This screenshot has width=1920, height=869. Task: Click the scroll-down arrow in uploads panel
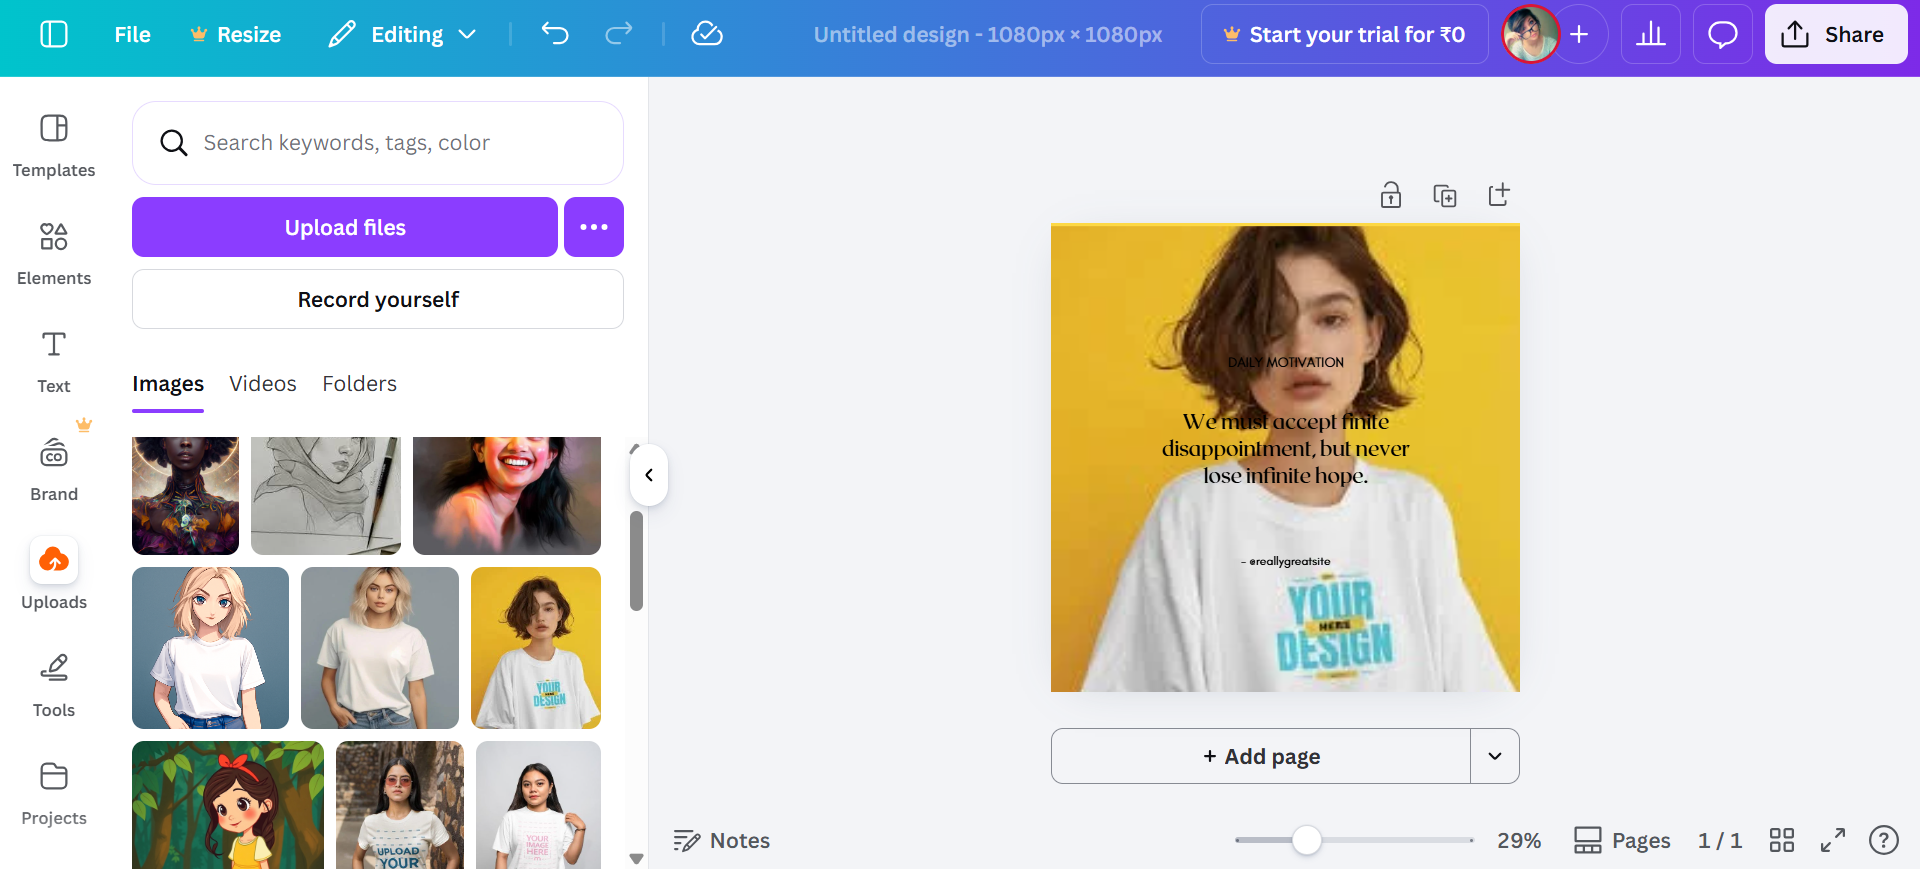pos(636,858)
